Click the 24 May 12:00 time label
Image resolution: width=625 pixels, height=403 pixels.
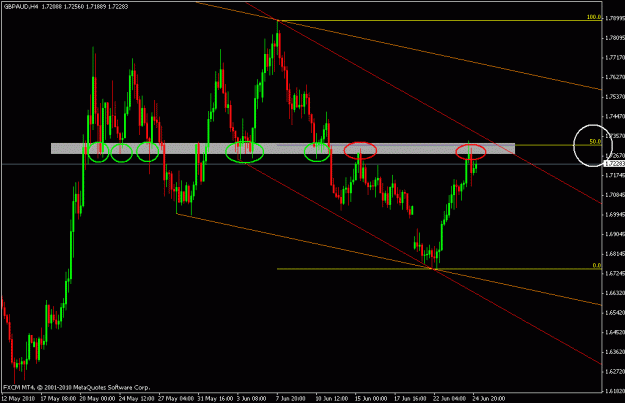(x=137, y=398)
